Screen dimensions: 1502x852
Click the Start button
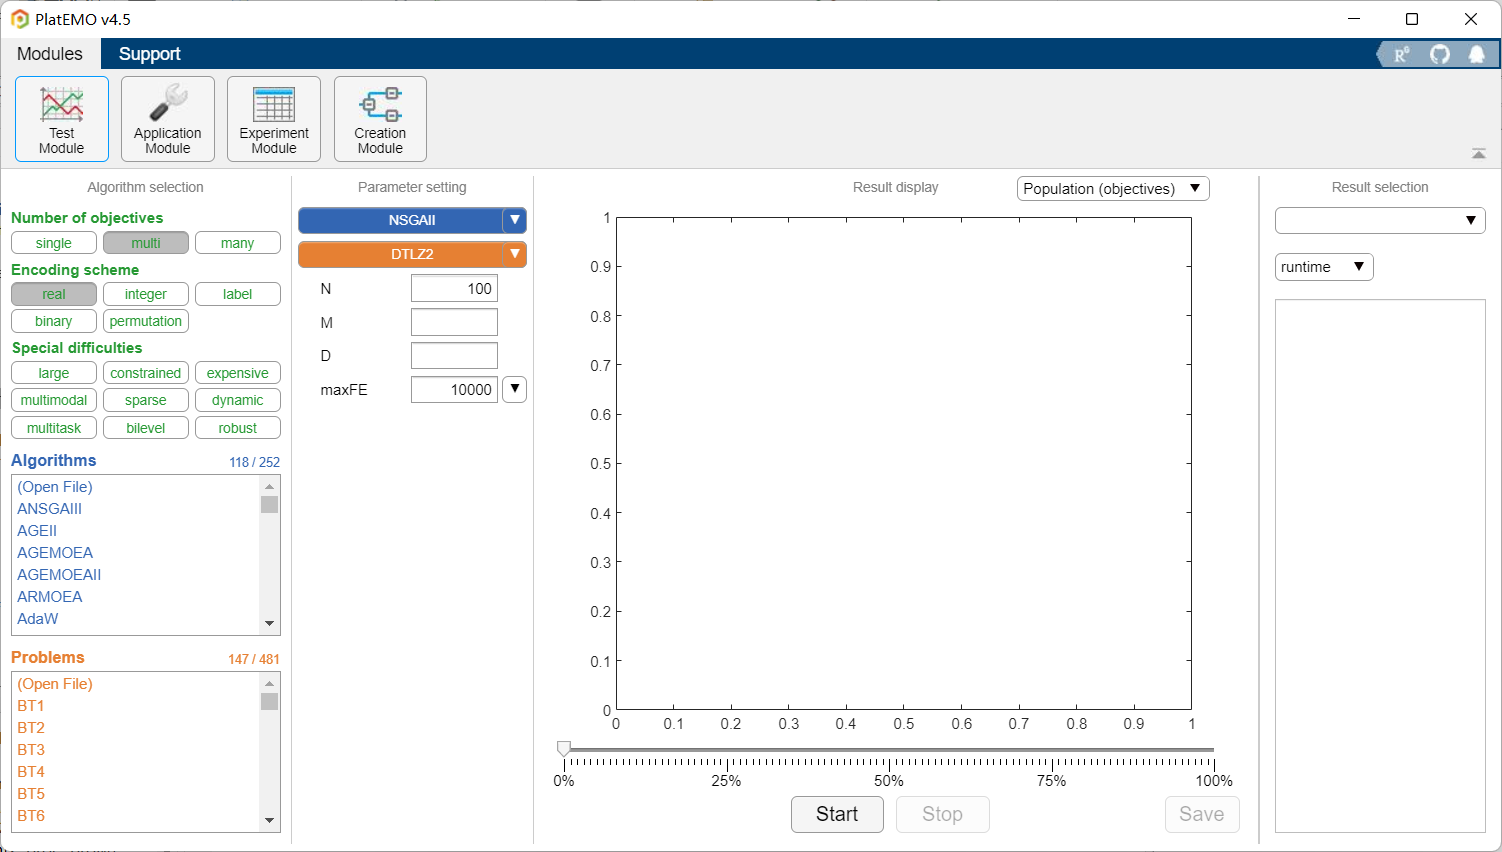point(837,814)
